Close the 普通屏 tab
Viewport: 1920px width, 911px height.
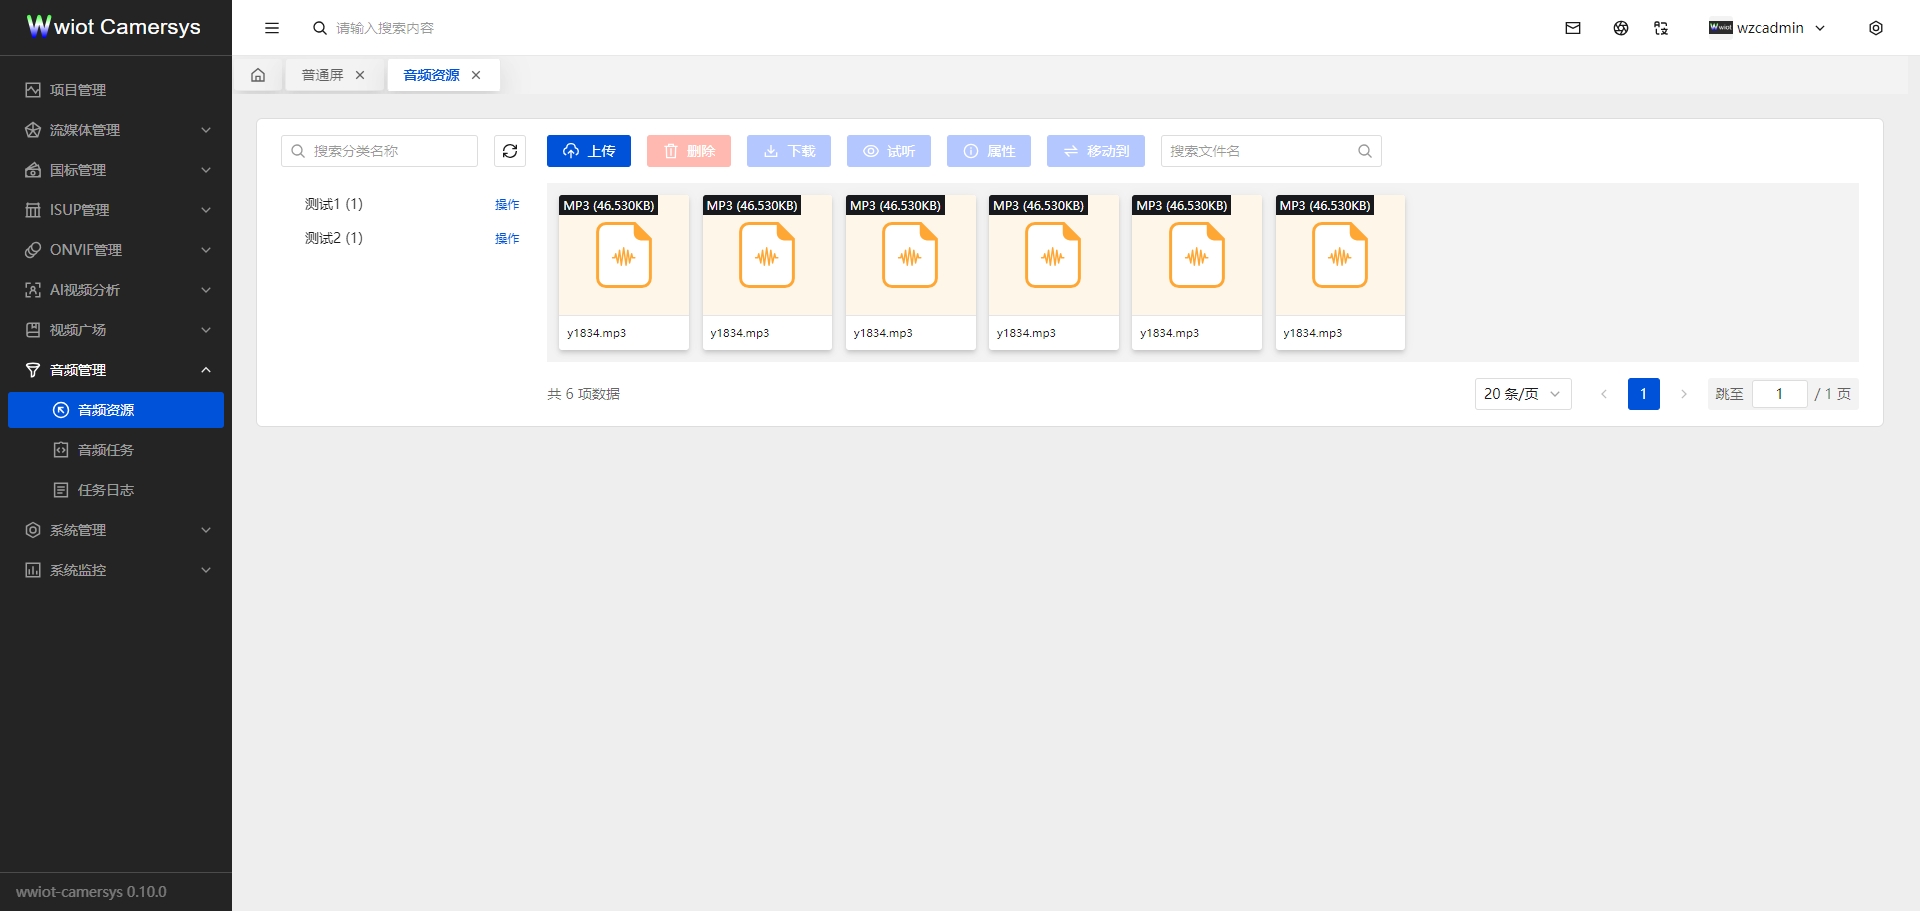pos(360,75)
